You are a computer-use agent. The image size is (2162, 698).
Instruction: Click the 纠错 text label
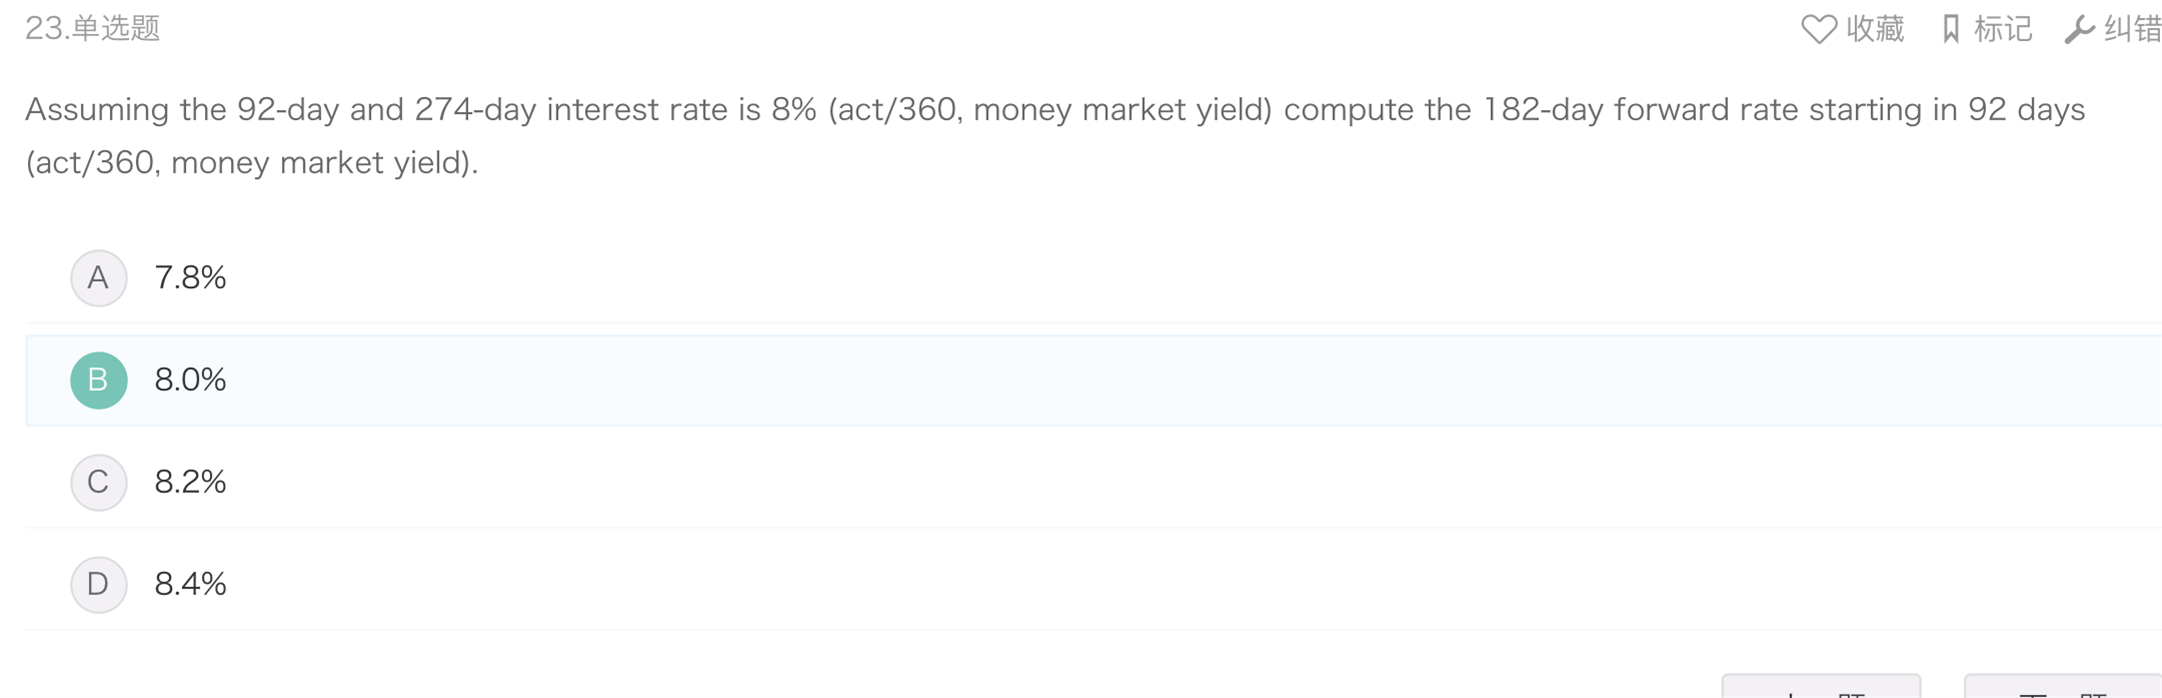click(x=2132, y=29)
